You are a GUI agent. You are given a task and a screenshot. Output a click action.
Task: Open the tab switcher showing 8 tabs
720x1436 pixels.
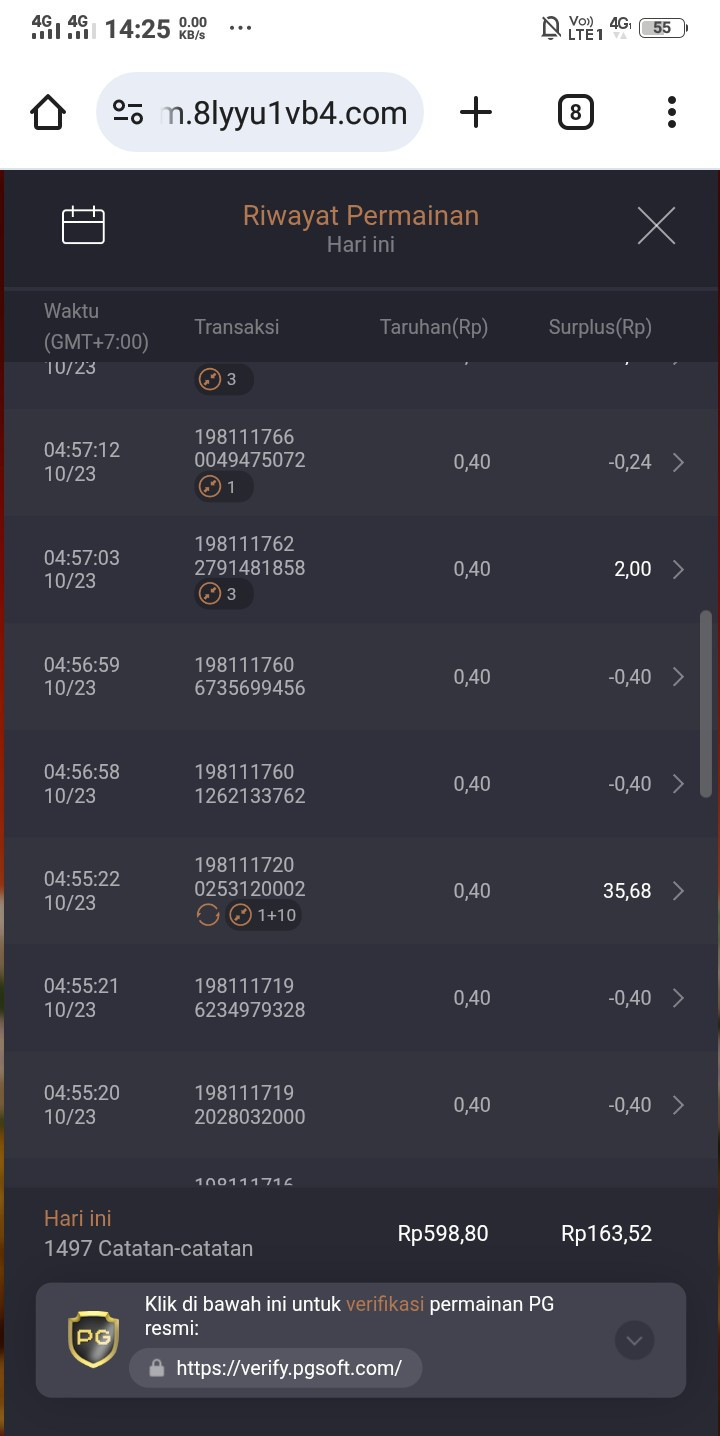pyautogui.click(x=575, y=112)
